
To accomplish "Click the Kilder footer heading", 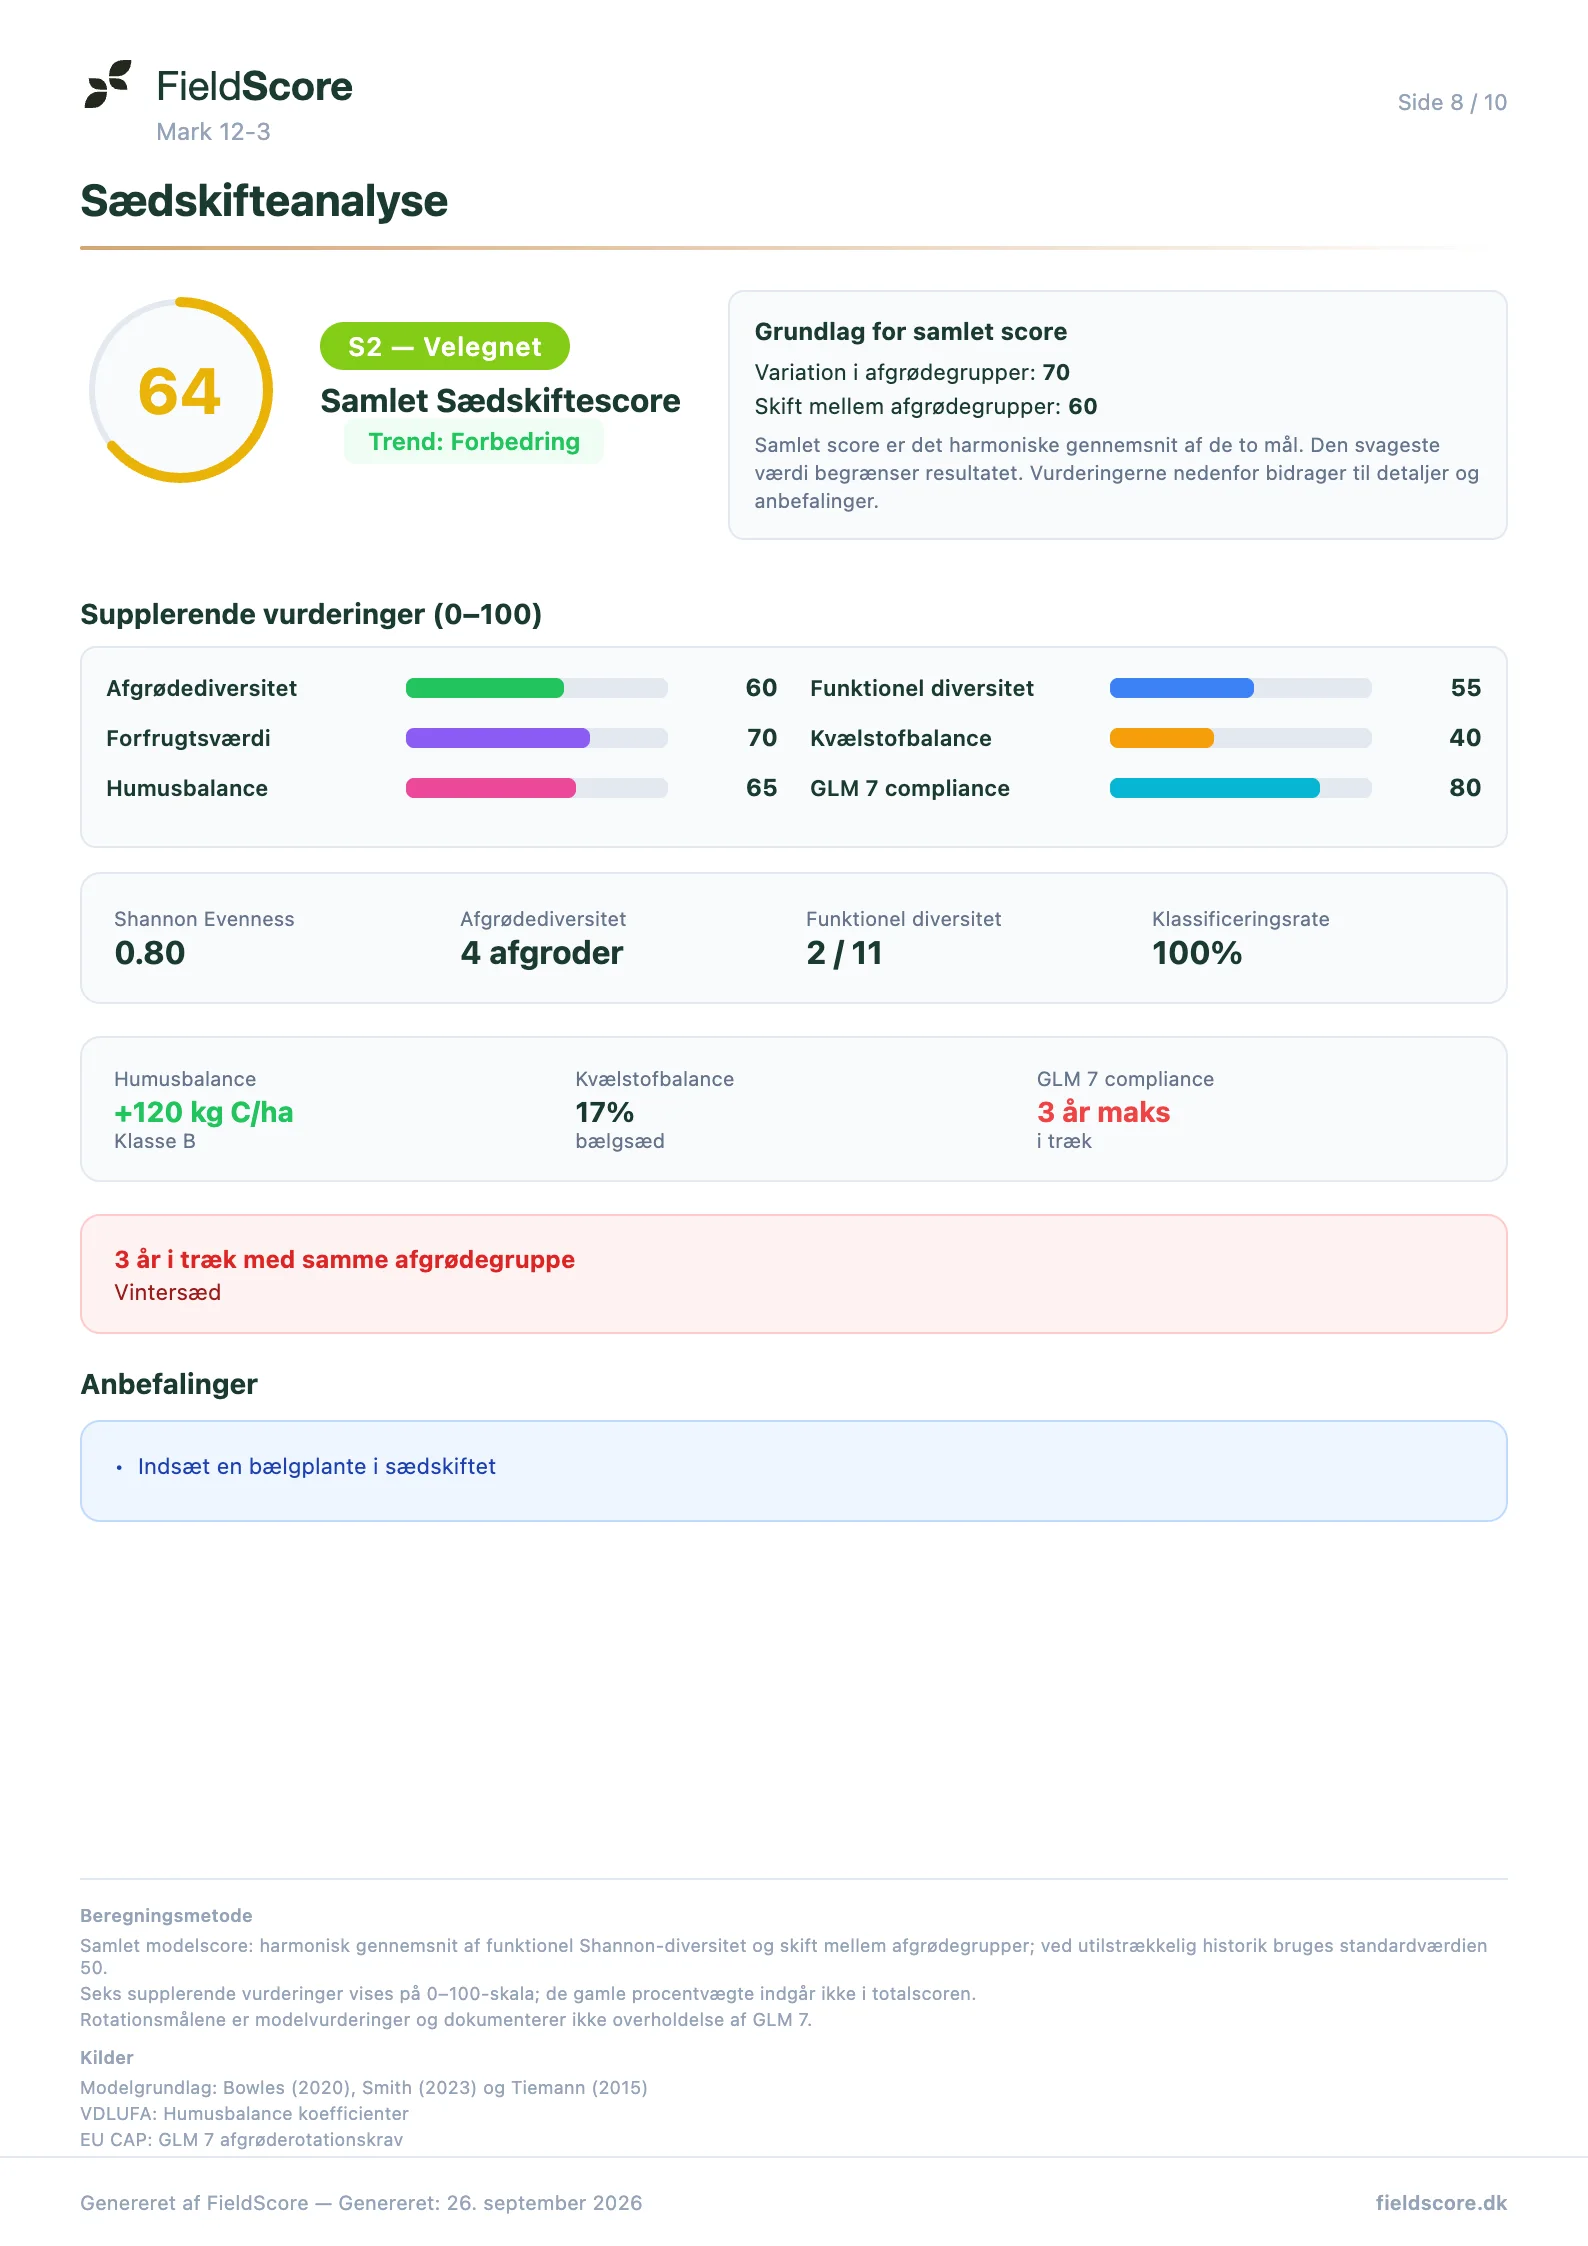I will [x=107, y=2058].
